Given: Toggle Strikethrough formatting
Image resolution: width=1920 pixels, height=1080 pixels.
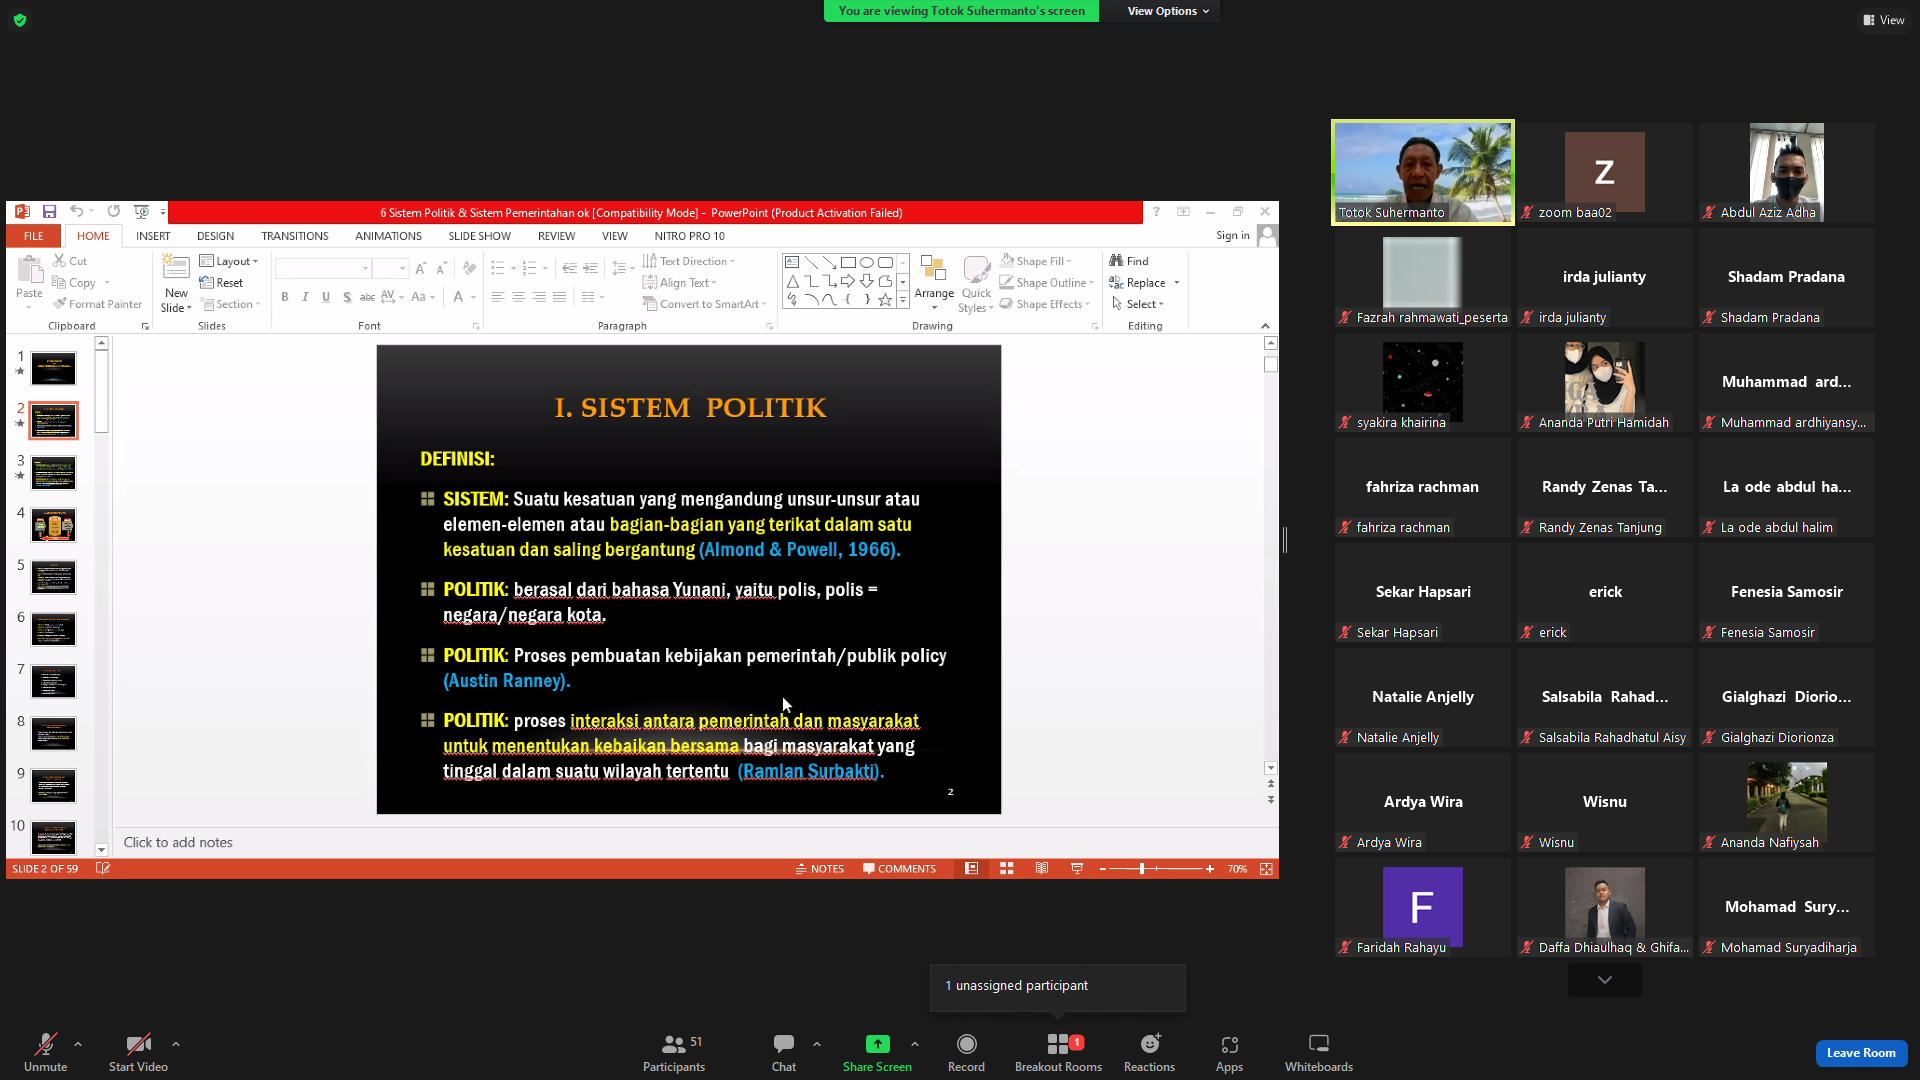Looking at the screenshot, I should pyautogui.click(x=367, y=297).
